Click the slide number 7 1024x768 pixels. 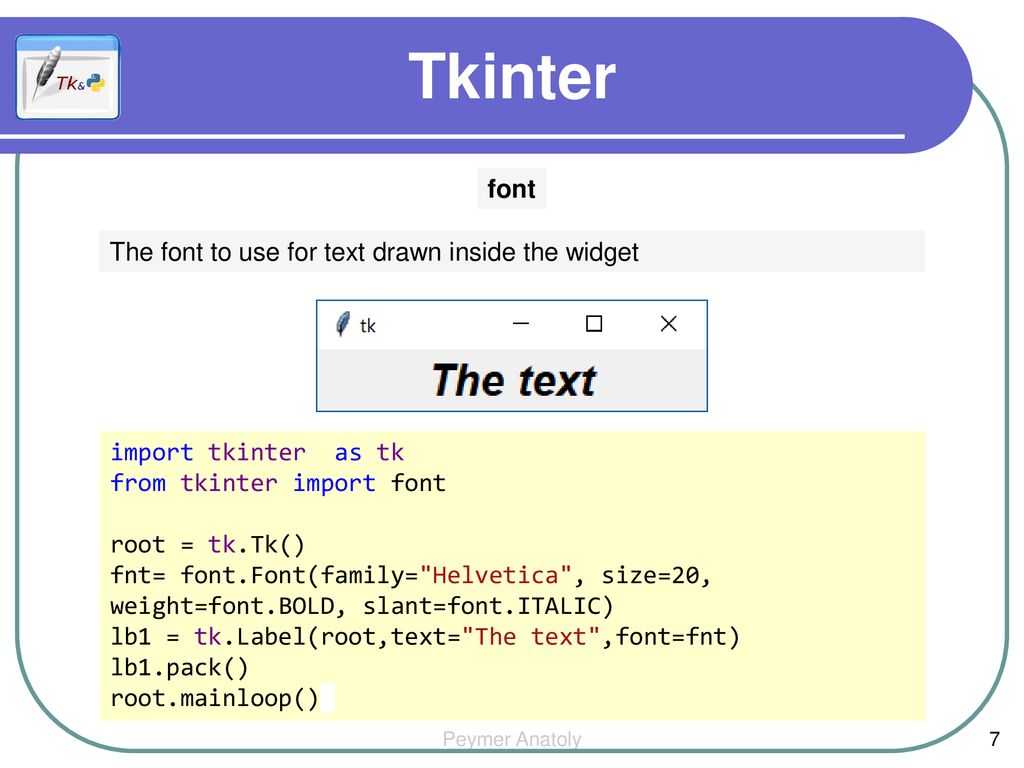tap(994, 739)
